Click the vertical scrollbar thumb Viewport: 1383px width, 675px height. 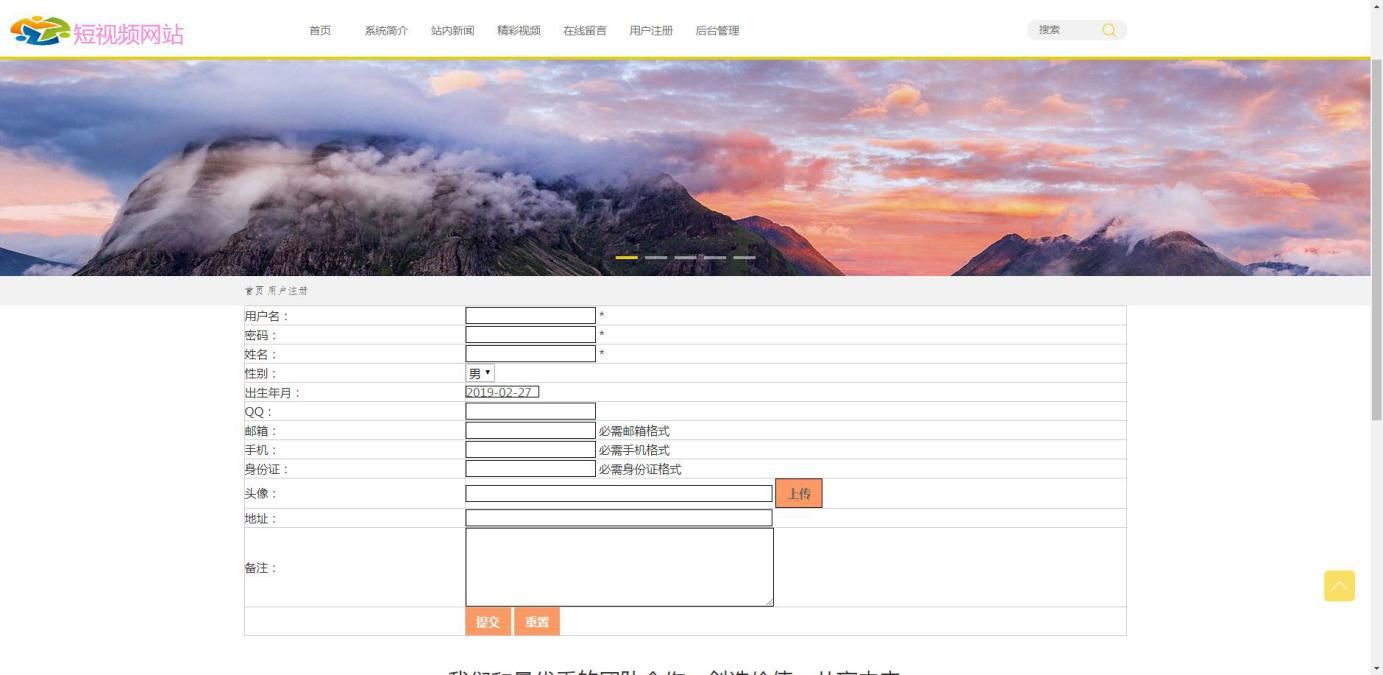[x=1376, y=240]
